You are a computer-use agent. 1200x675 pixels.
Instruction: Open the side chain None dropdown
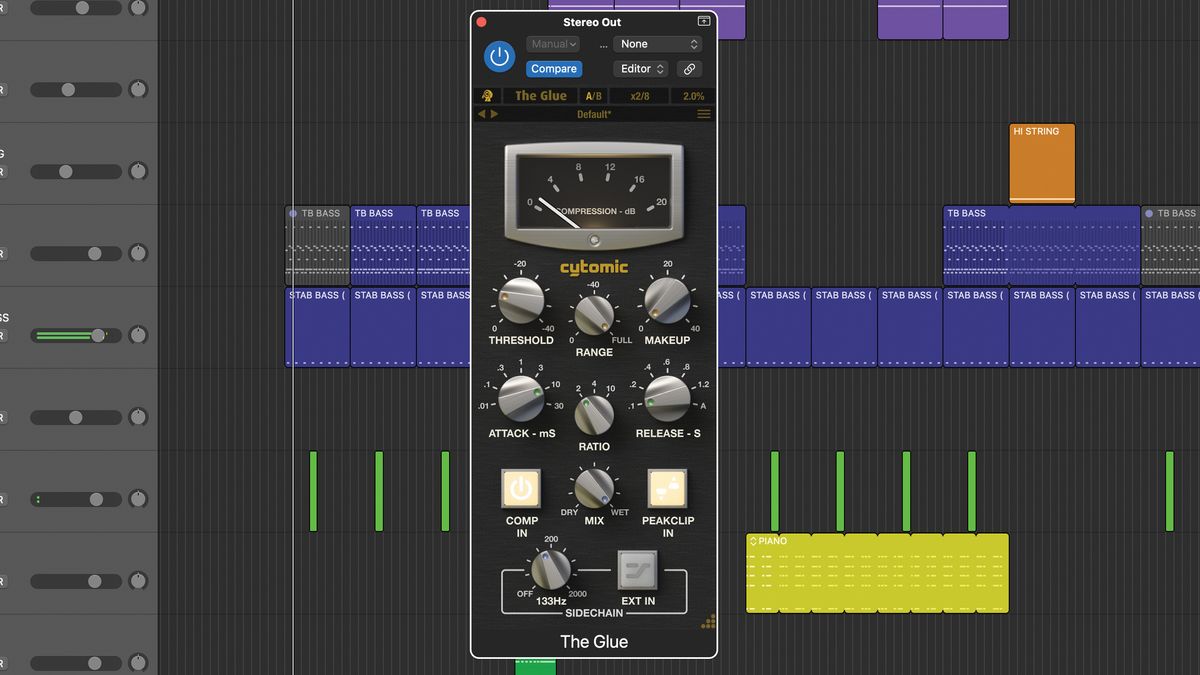coord(657,44)
